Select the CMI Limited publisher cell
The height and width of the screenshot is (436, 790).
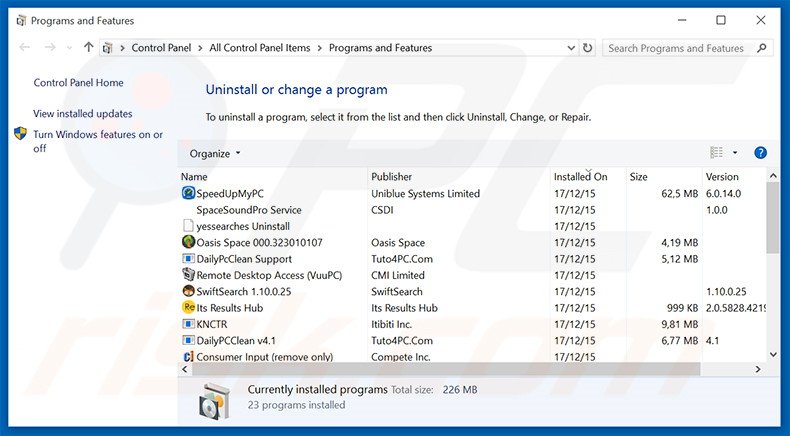(398, 275)
